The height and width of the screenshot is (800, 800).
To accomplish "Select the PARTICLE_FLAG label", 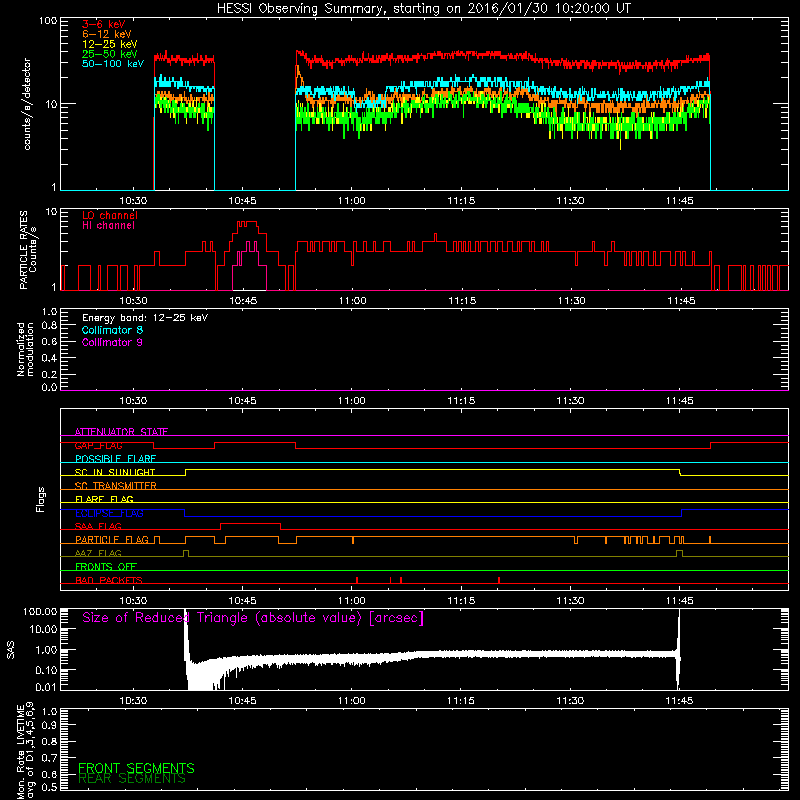I will pos(112,539).
